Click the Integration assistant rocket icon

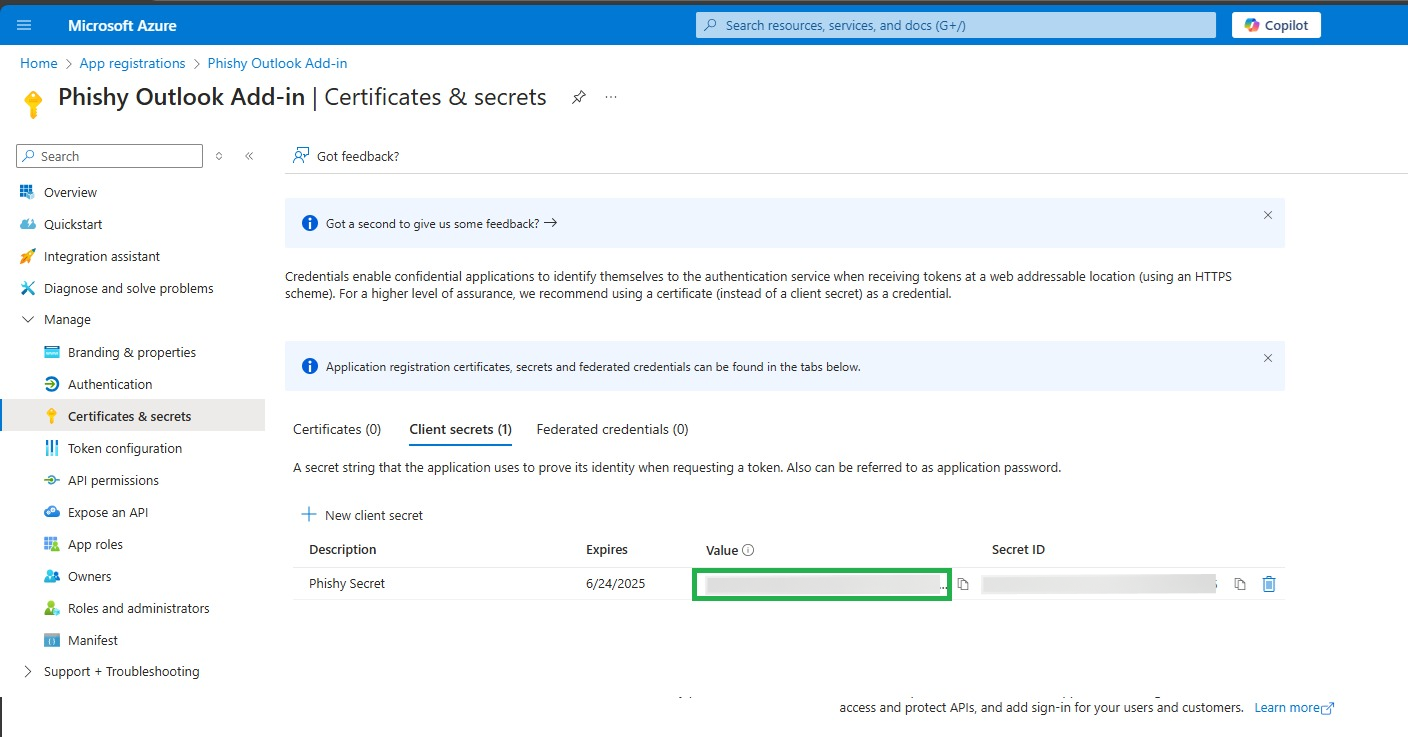pos(27,256)
